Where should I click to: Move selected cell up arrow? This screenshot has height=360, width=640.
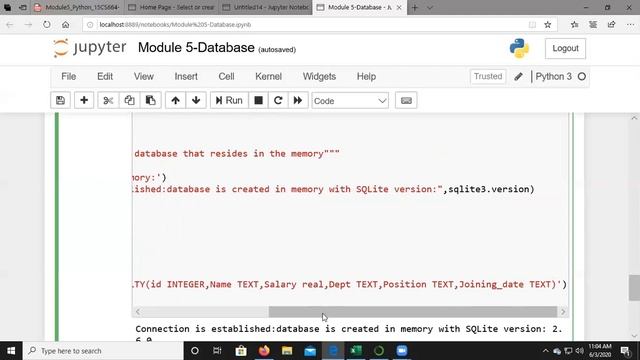click(x=176, y=100)
